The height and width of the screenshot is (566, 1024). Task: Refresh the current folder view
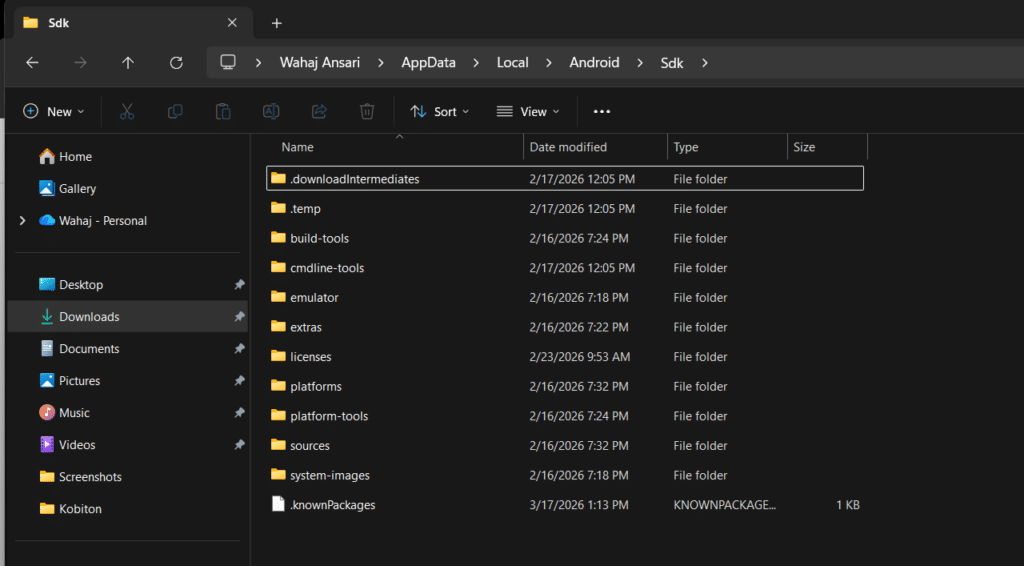pyautogui.click(x=176, y=62)
